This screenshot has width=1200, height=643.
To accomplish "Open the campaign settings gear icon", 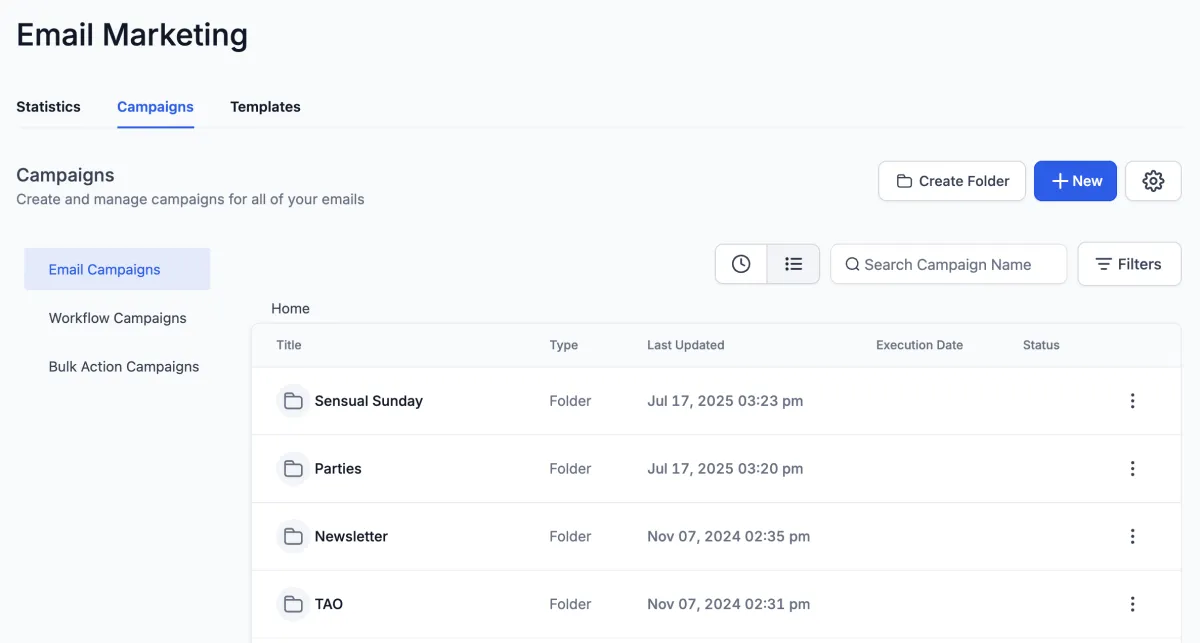I will pos(1153,181).
